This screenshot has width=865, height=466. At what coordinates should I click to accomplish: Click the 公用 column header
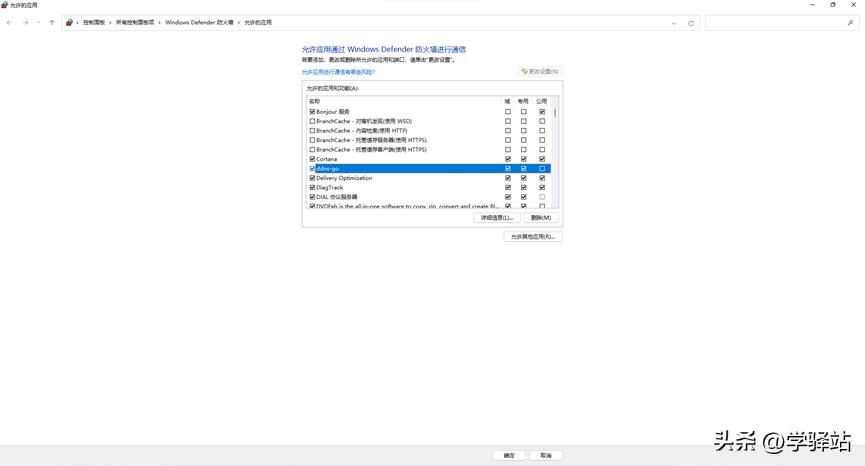(542, 101)
